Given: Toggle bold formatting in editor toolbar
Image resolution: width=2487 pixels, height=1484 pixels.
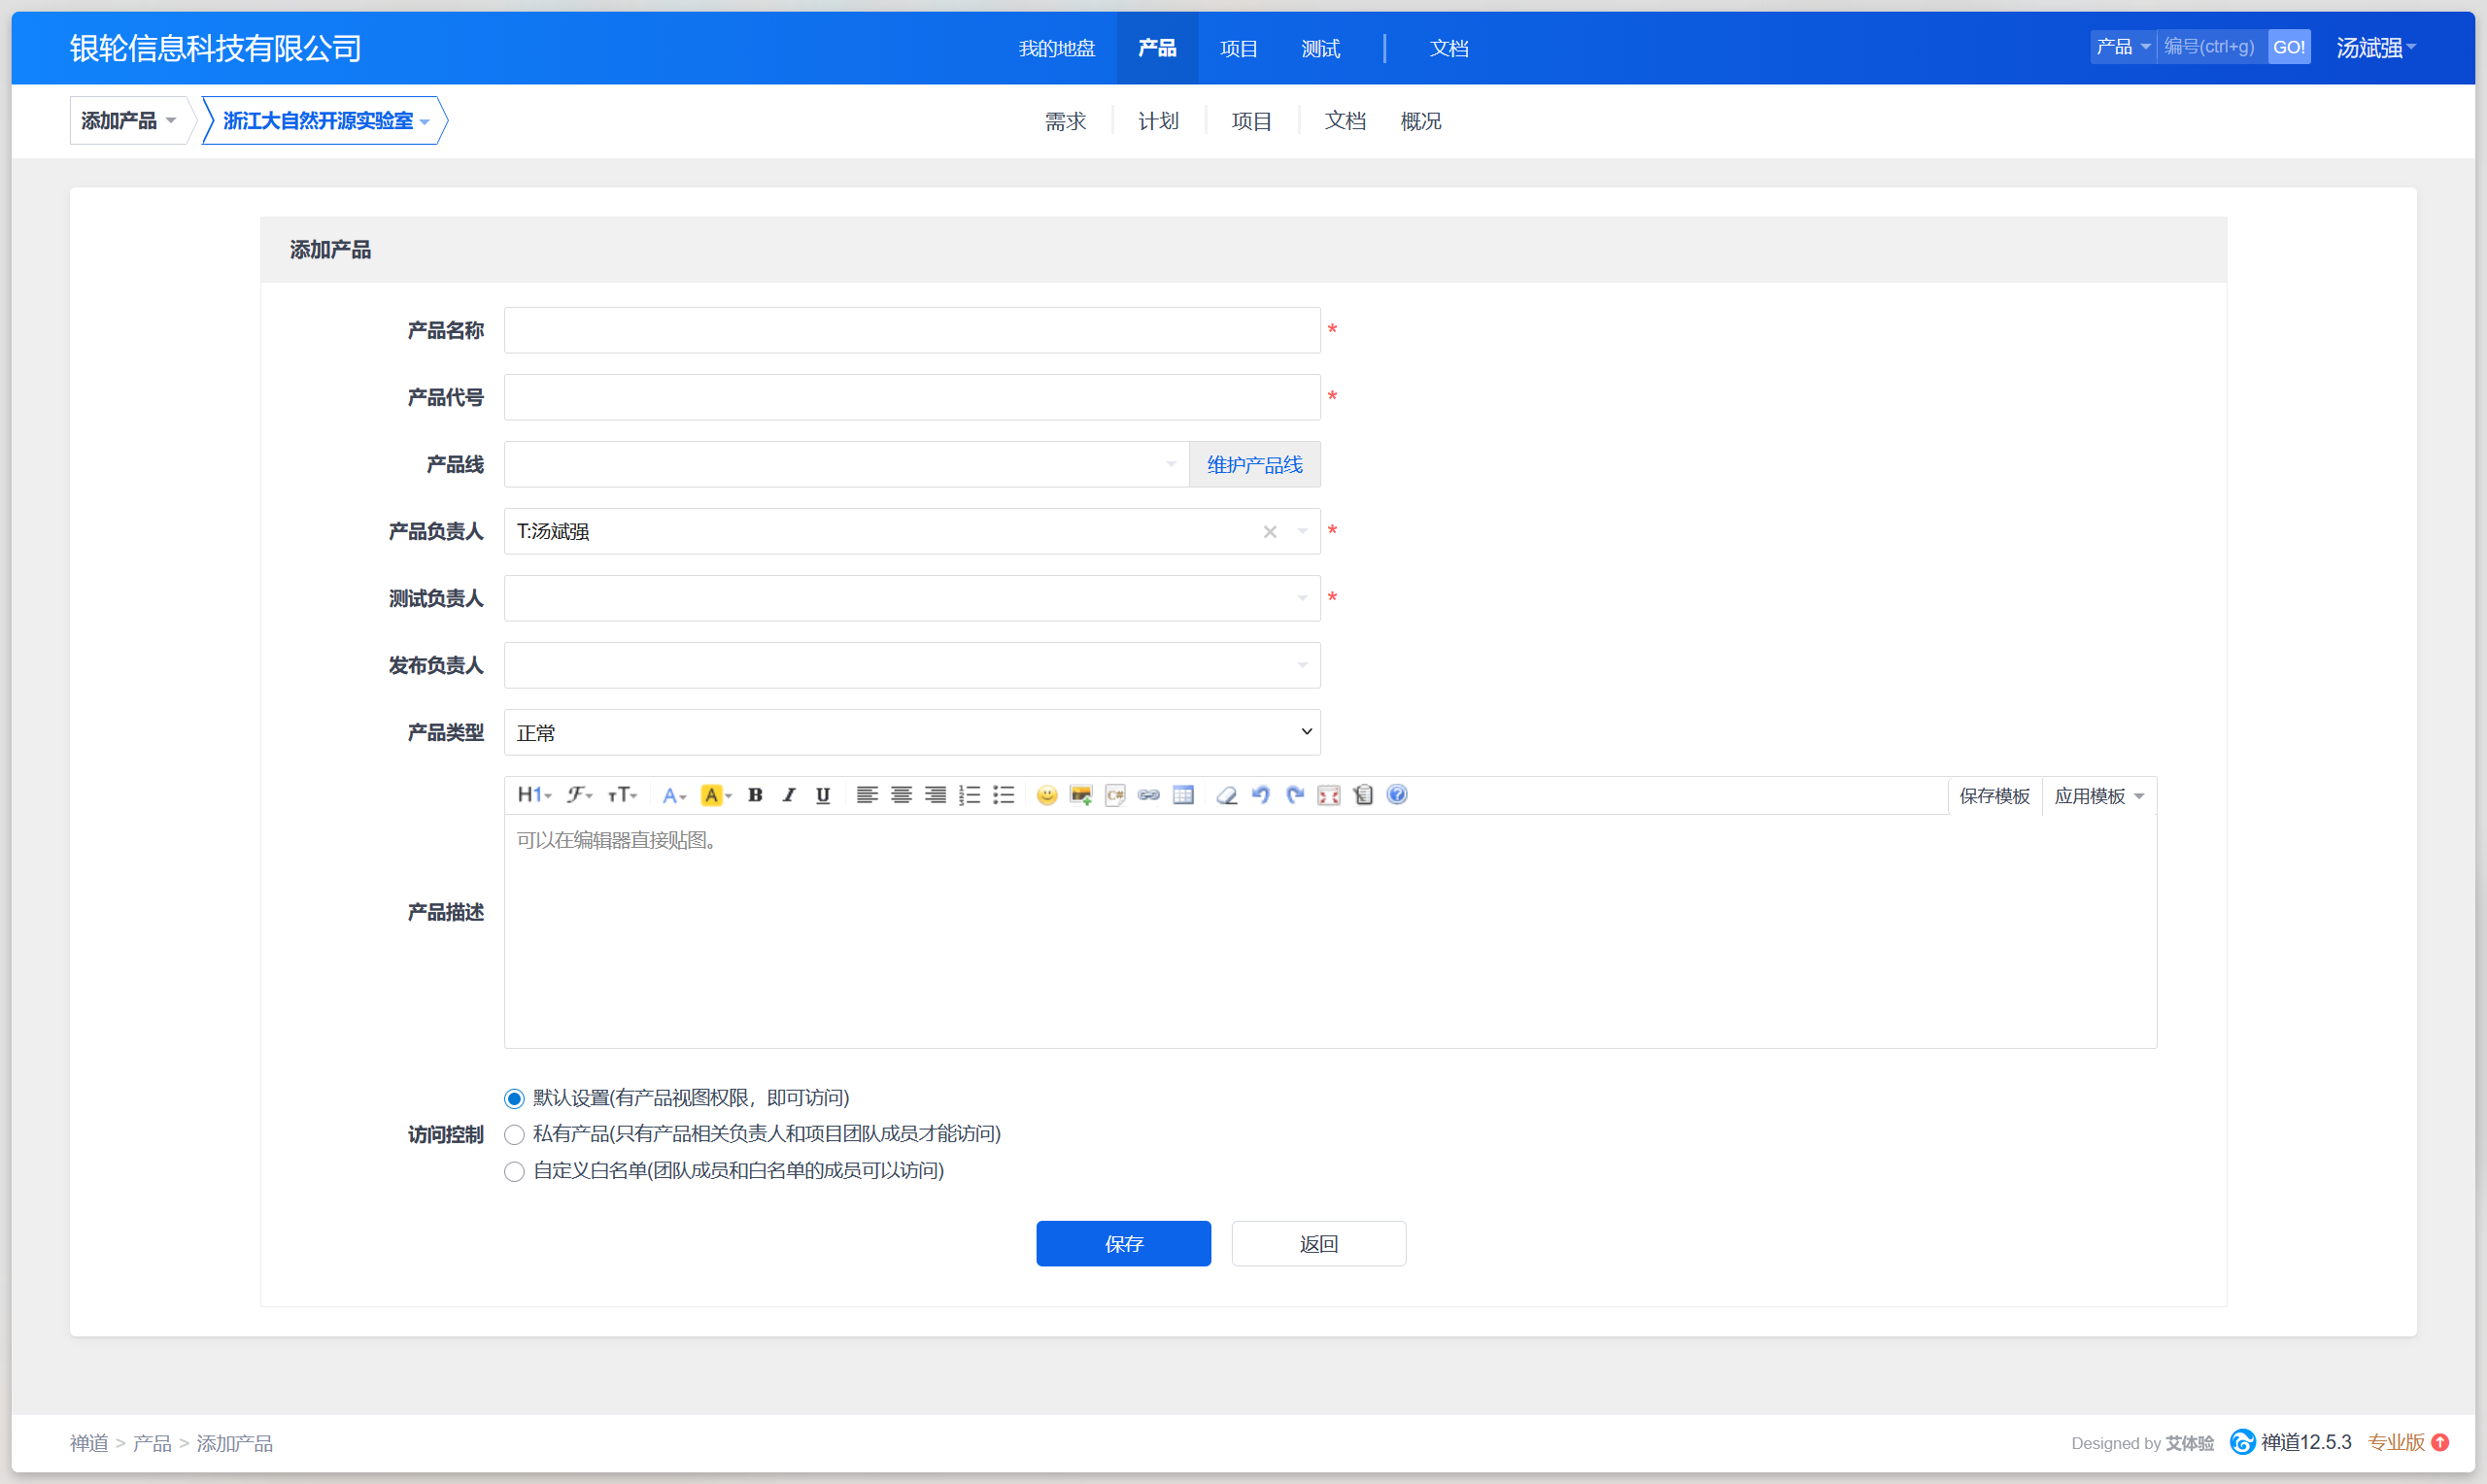Looking at the screenshot, I should [x=755, y=795].
